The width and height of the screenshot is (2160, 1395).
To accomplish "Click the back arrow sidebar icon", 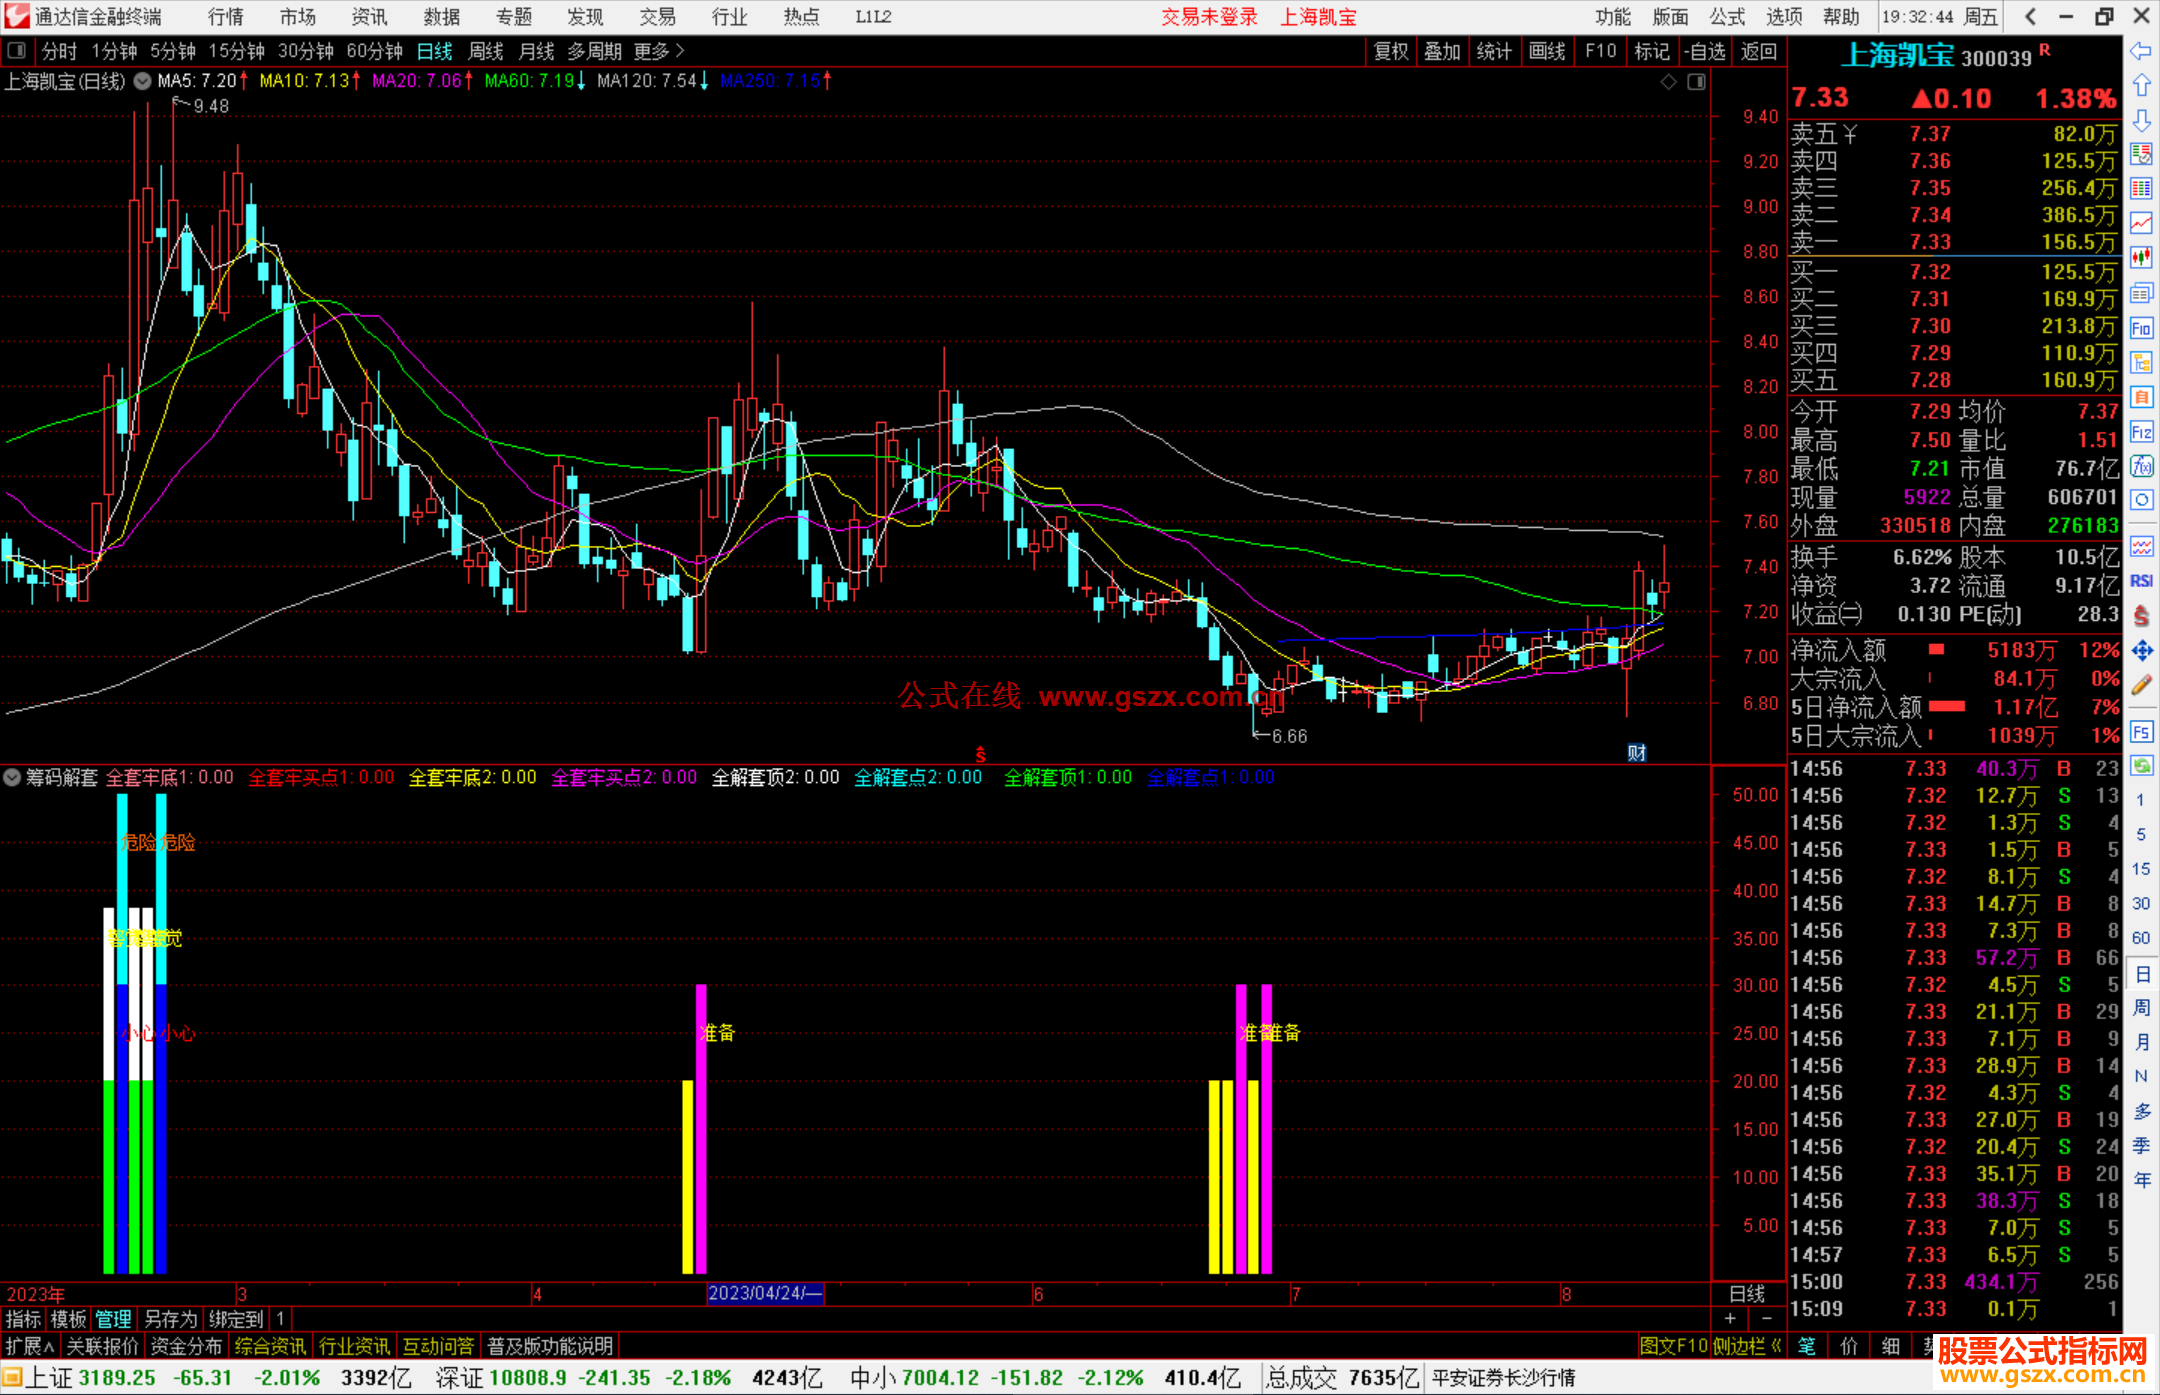I will coord(2141,51).
